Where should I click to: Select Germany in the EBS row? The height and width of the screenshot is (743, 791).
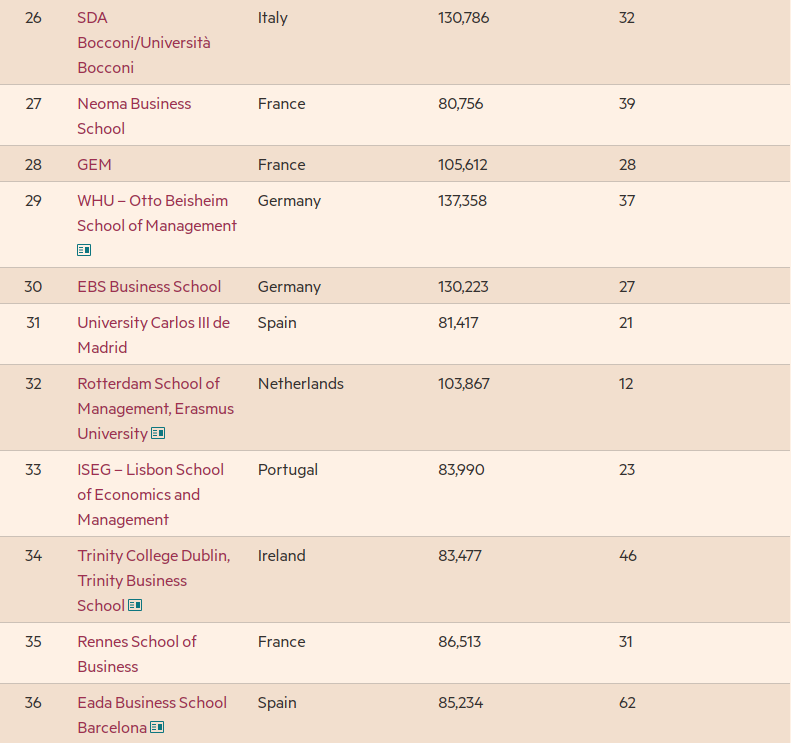click(x=289, y=287)
